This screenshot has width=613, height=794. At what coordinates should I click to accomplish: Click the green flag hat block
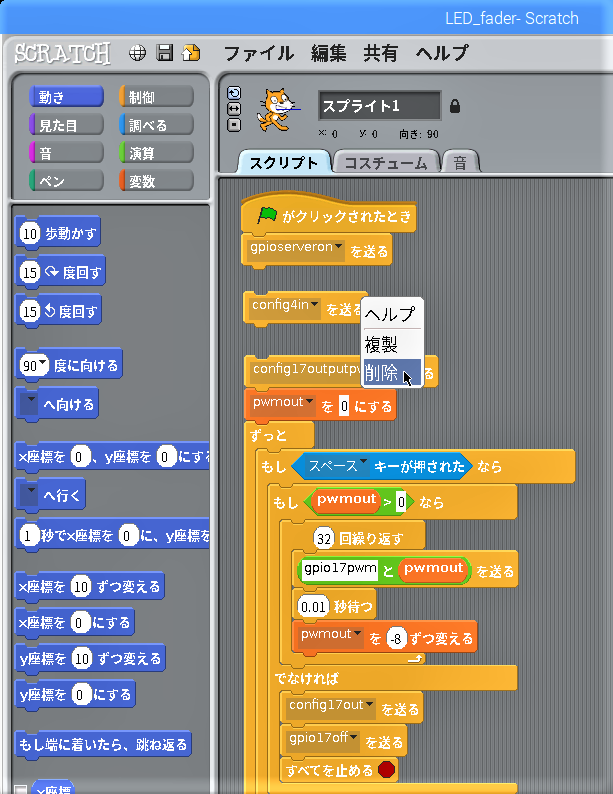(329, 216)
